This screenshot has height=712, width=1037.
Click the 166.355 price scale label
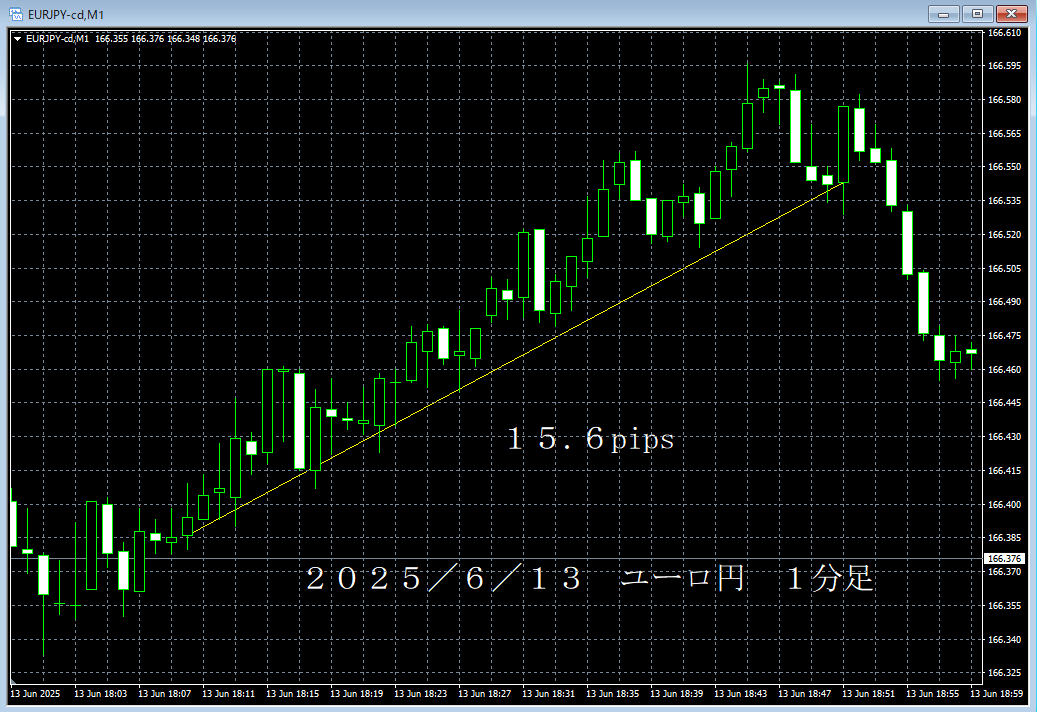1004,606
